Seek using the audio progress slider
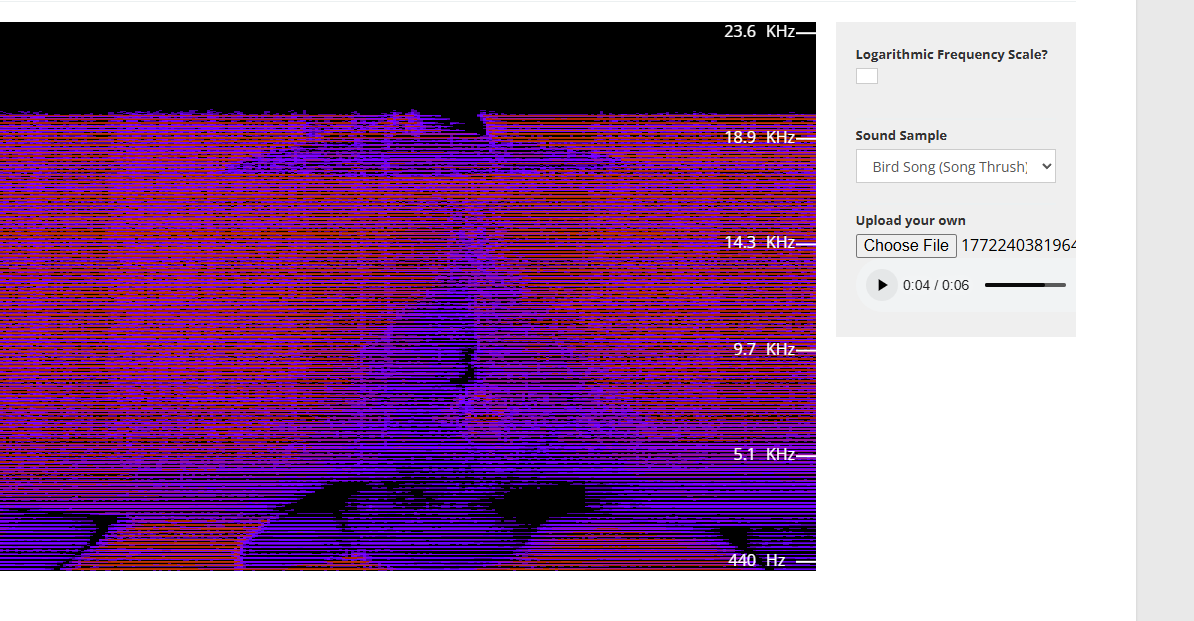 [x=1025, y=285]
